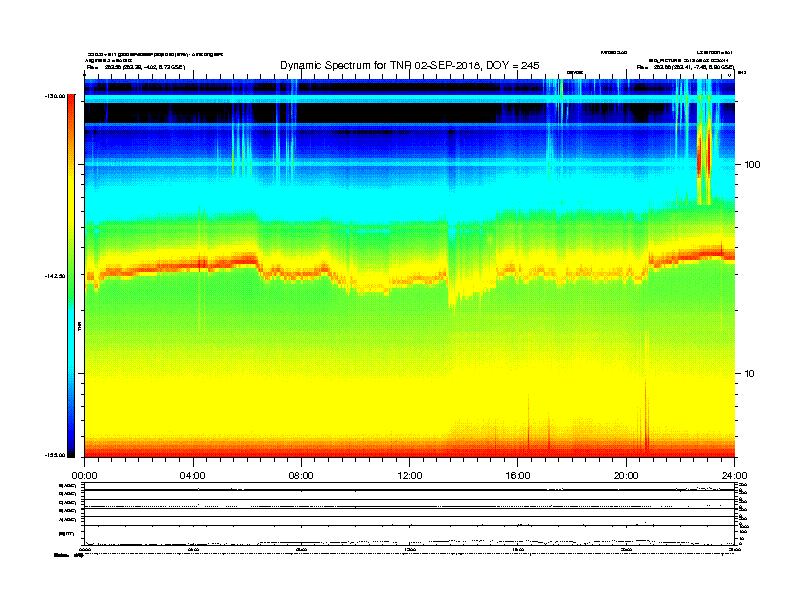Click the 04:00 time axis label
The height and width of the screenshot is (612, 792).
(x=193, y=476)
